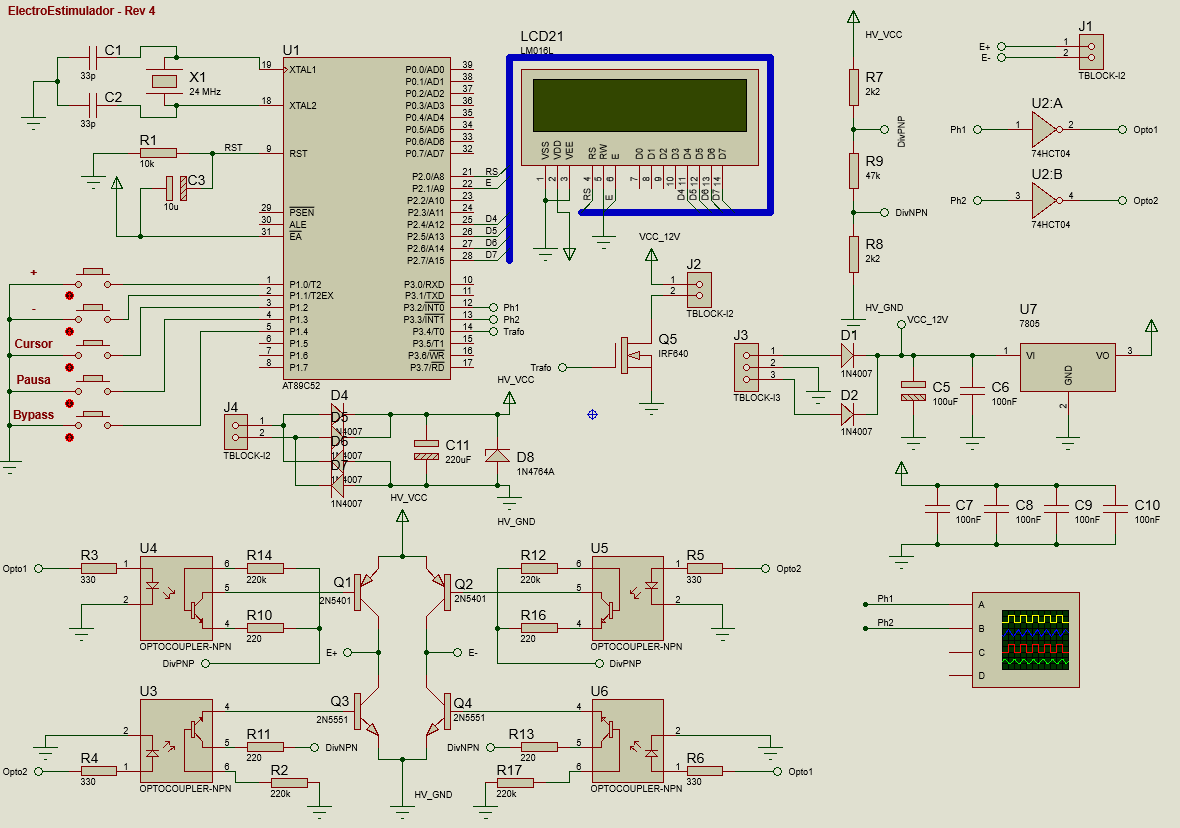
Task: Toggle the red latch dot below the + button
Action: (69, 296)
